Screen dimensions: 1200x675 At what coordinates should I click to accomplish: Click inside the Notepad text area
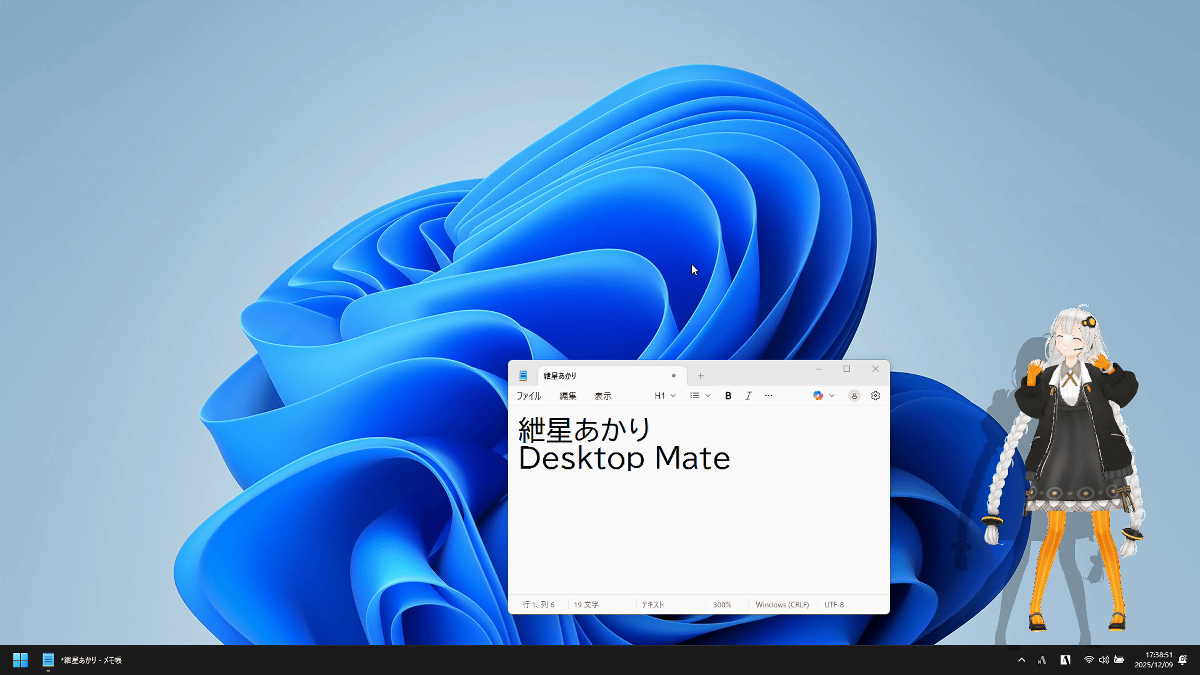[698, 530]
